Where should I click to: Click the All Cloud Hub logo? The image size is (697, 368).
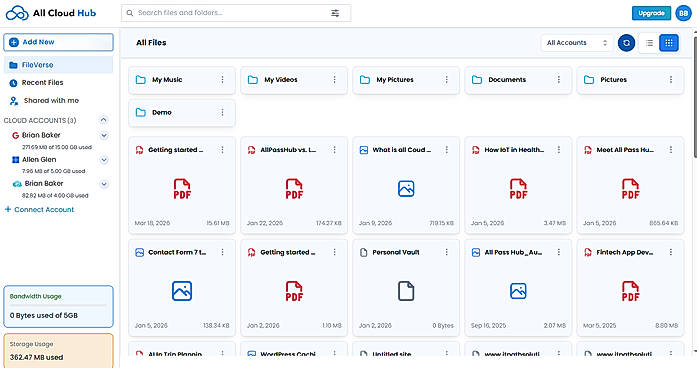(x=51, y=13)
